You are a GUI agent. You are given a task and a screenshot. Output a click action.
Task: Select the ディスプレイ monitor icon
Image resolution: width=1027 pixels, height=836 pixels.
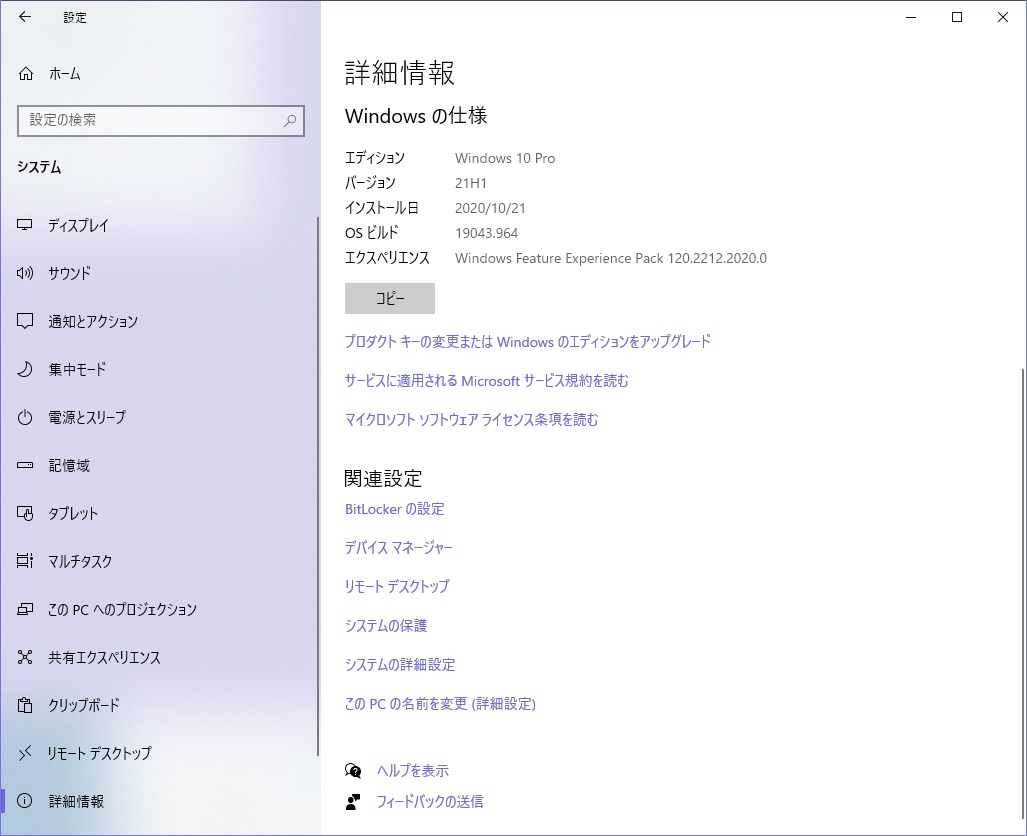pos(25,225)
